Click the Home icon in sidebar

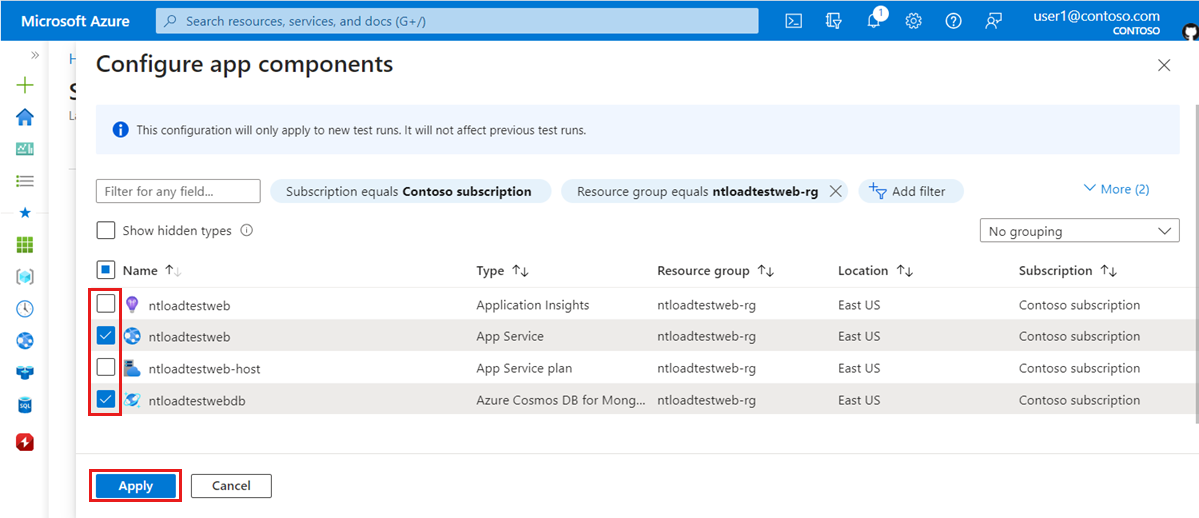point(25,117)
